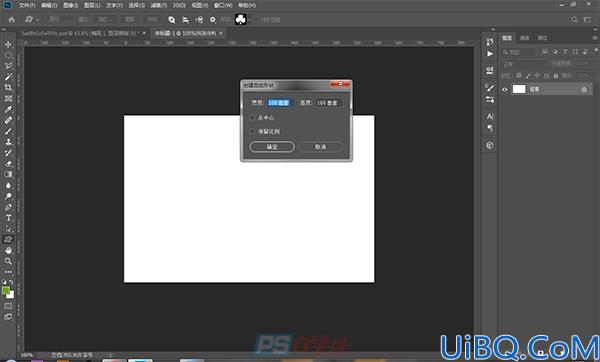Select the Horizontal Type tool
This screenshot has width=600, height=362.
click(8, 218)
